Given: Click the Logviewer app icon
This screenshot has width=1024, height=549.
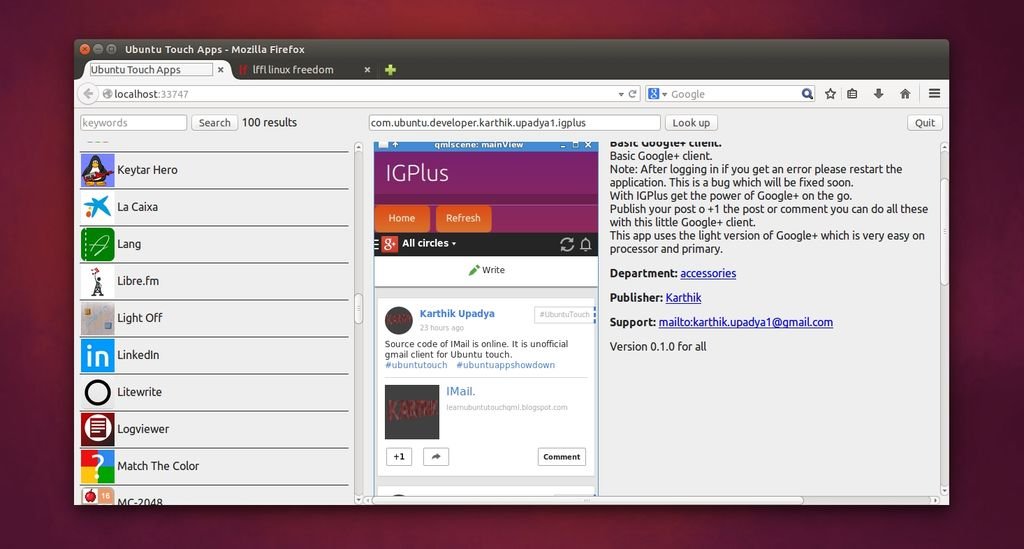Looking at the screenshot, I should coord(97,429).
